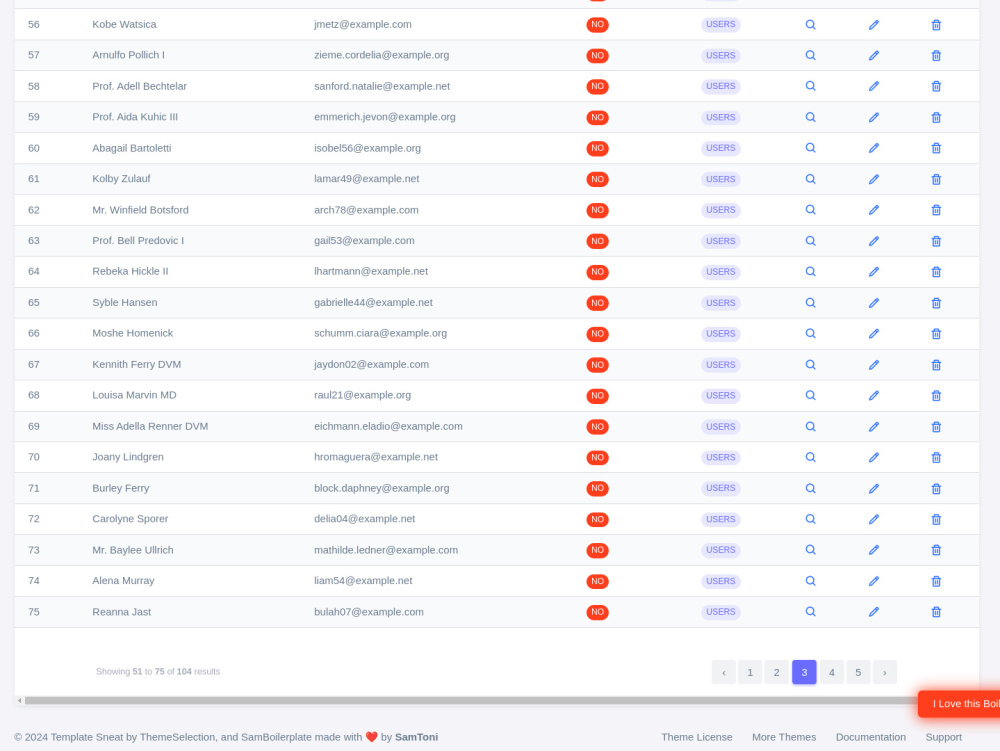1000x751 pixels.
Task: Click the NO badge for Joany Lindgren
Action: (x=597, y=458)
